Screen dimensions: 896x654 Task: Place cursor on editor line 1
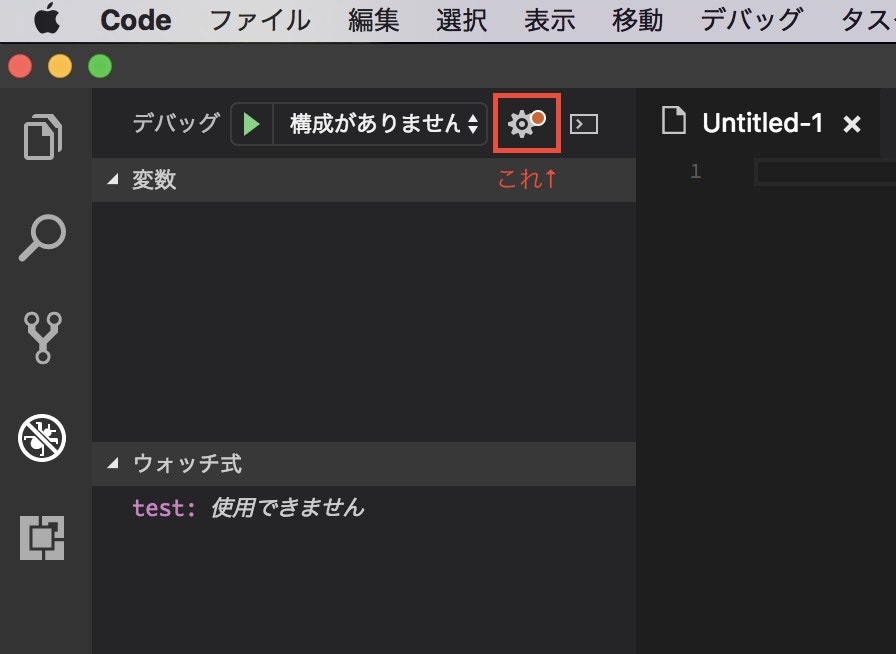point(826,173)
